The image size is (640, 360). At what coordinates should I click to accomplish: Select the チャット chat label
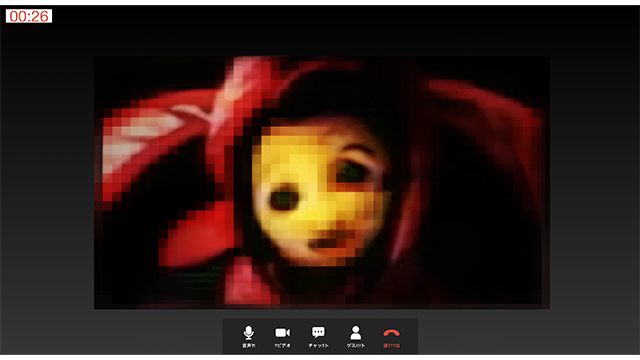pos(318,346)
